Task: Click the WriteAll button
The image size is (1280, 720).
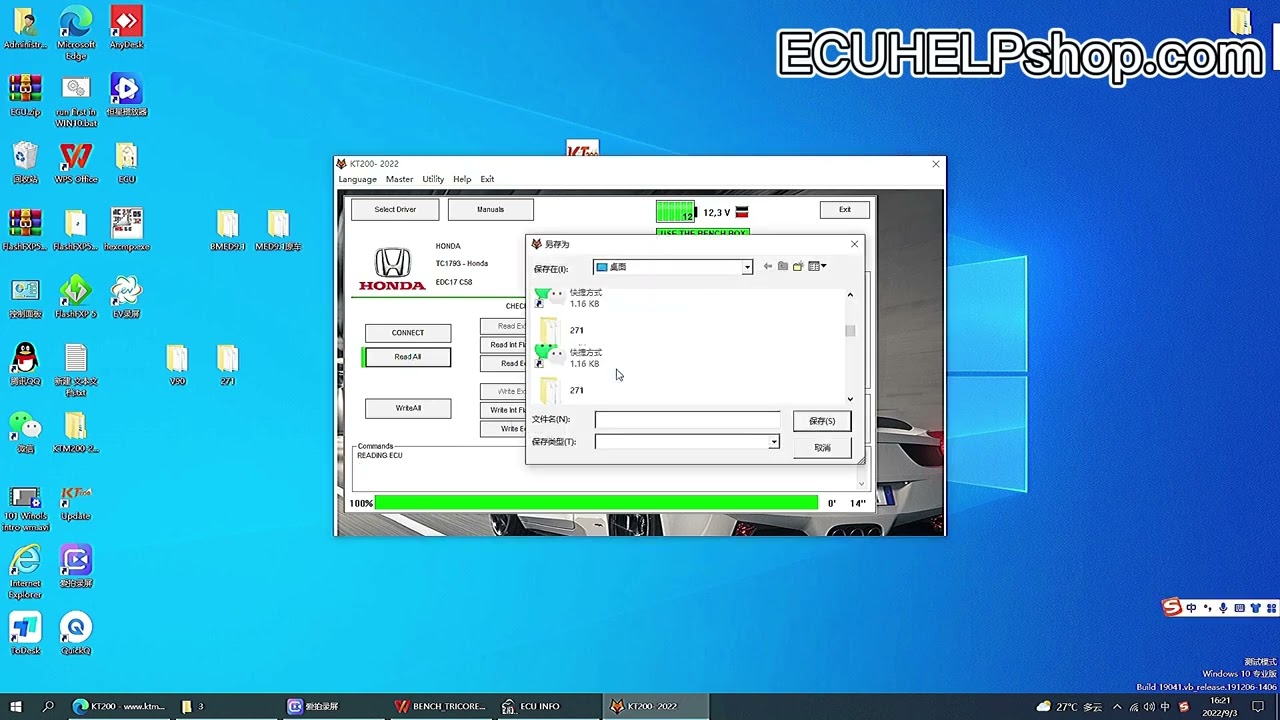Action: (x=408, y=408)
